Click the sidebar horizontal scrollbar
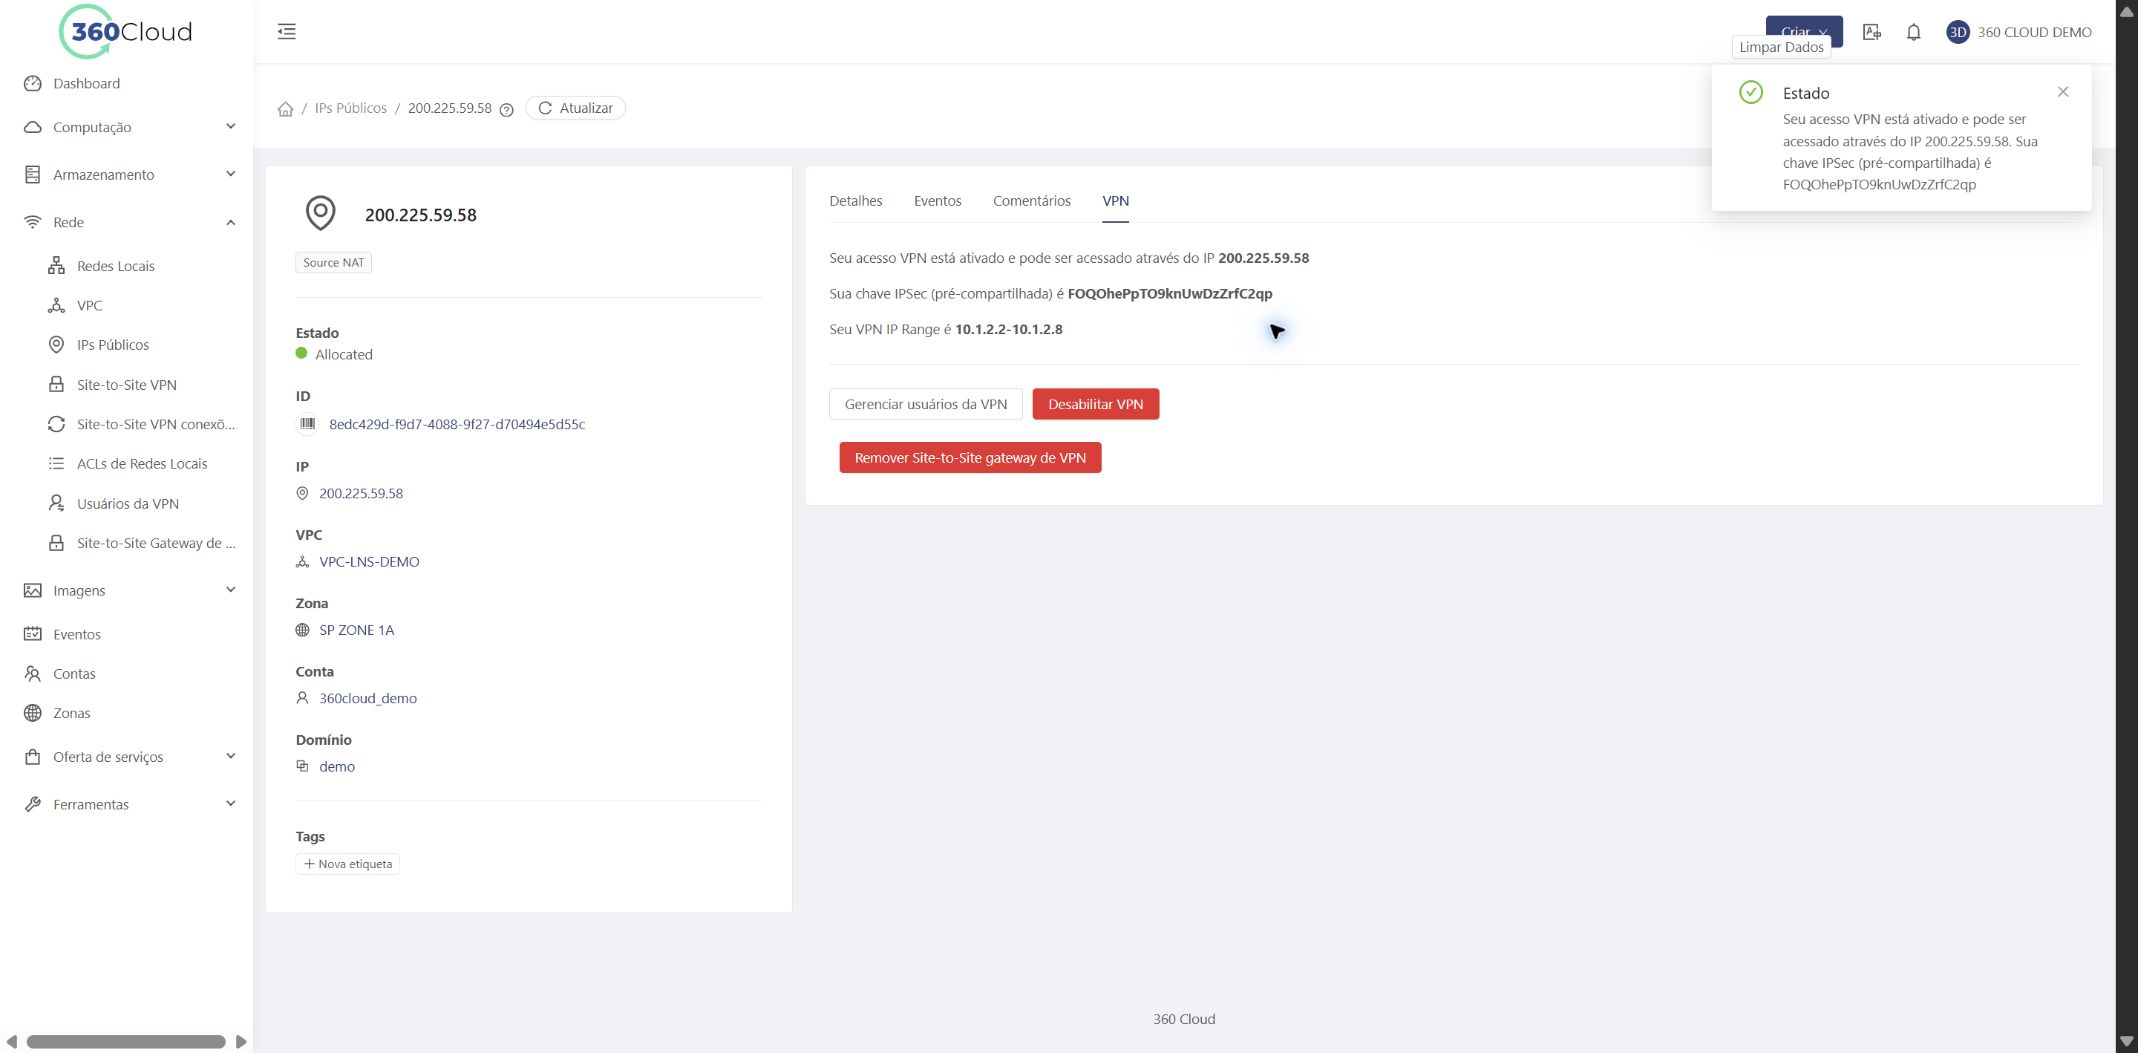2138x1053 pixels. [x=126, y=1042]
